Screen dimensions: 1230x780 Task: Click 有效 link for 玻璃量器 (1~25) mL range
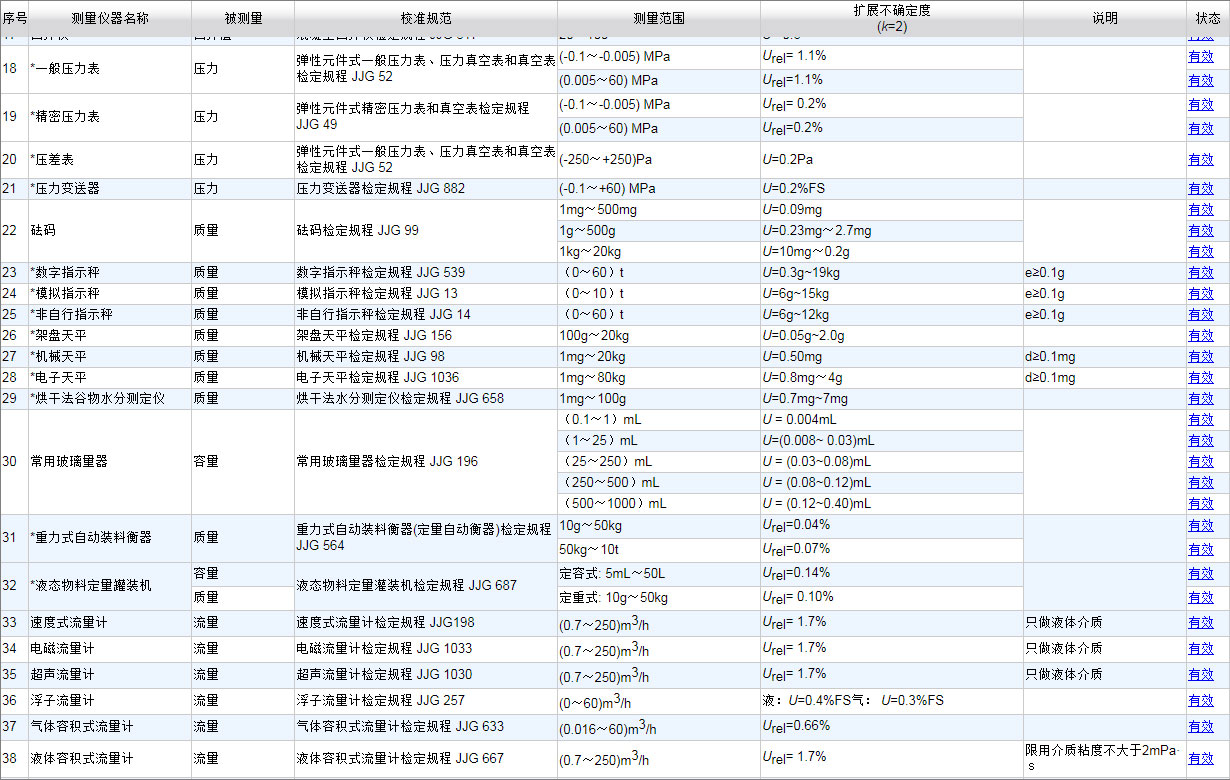(1201, 441)
